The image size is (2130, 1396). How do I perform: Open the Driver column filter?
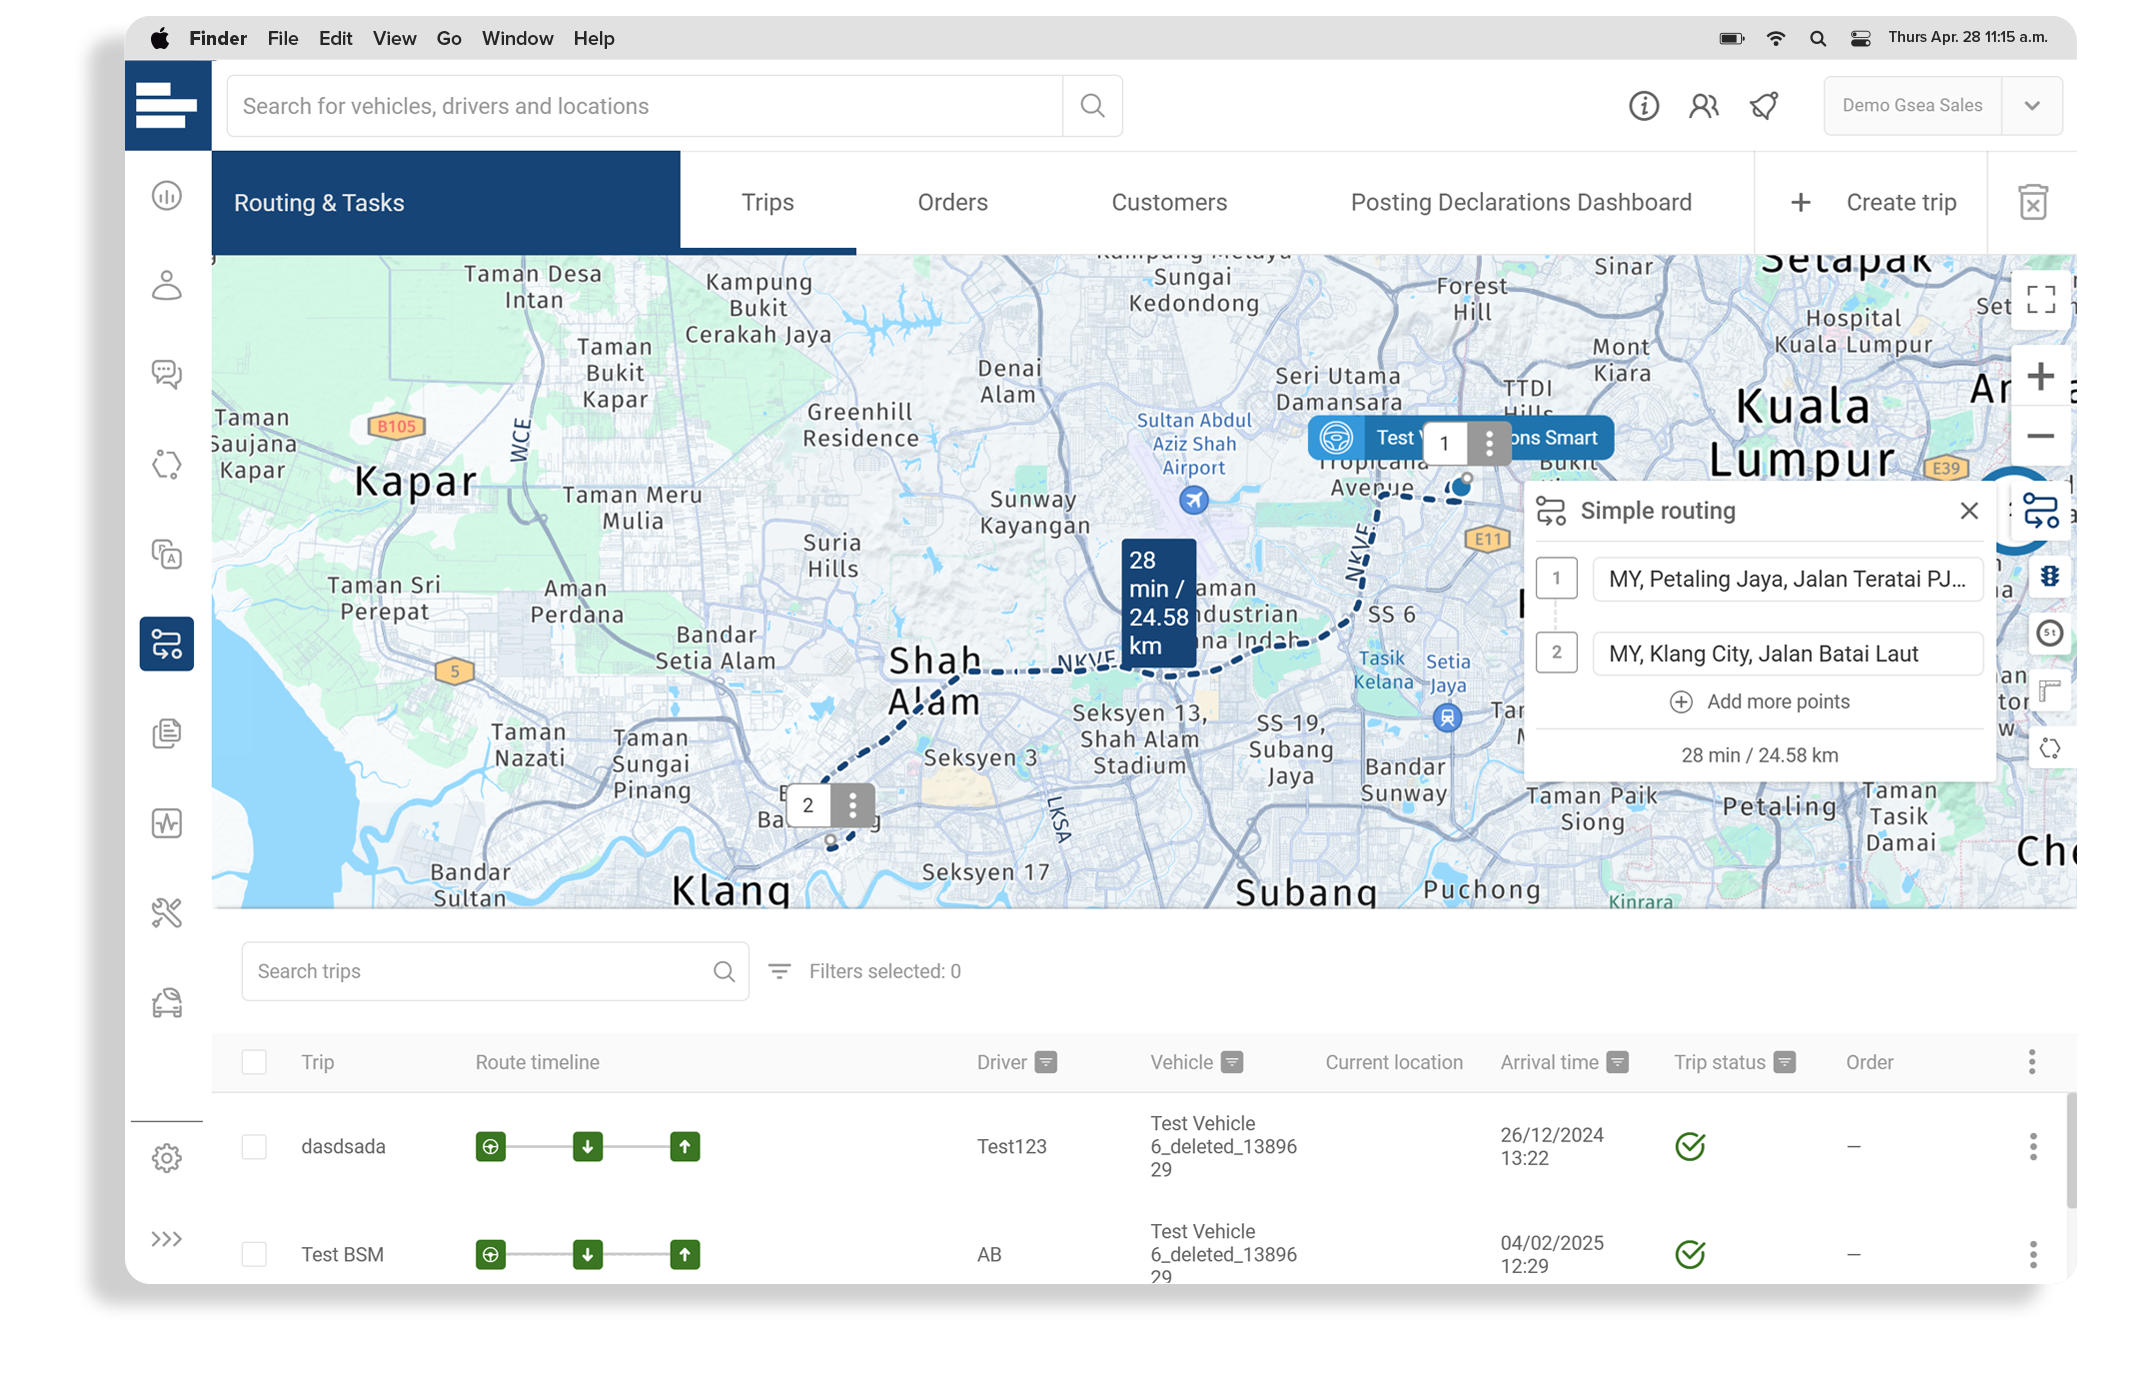click(x=1046, y=1062)
